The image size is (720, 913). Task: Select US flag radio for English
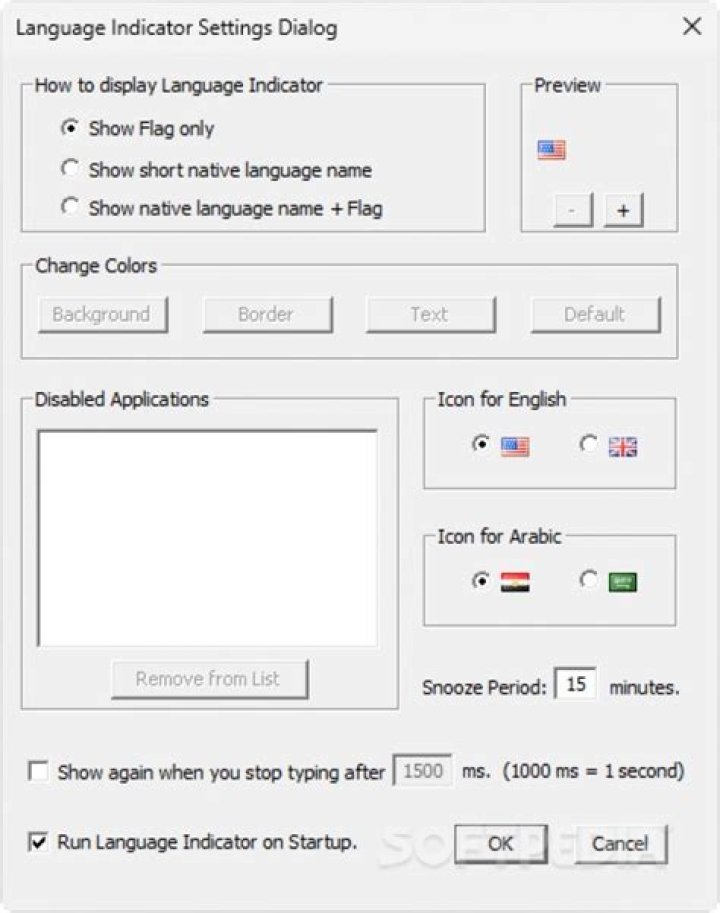480,444
